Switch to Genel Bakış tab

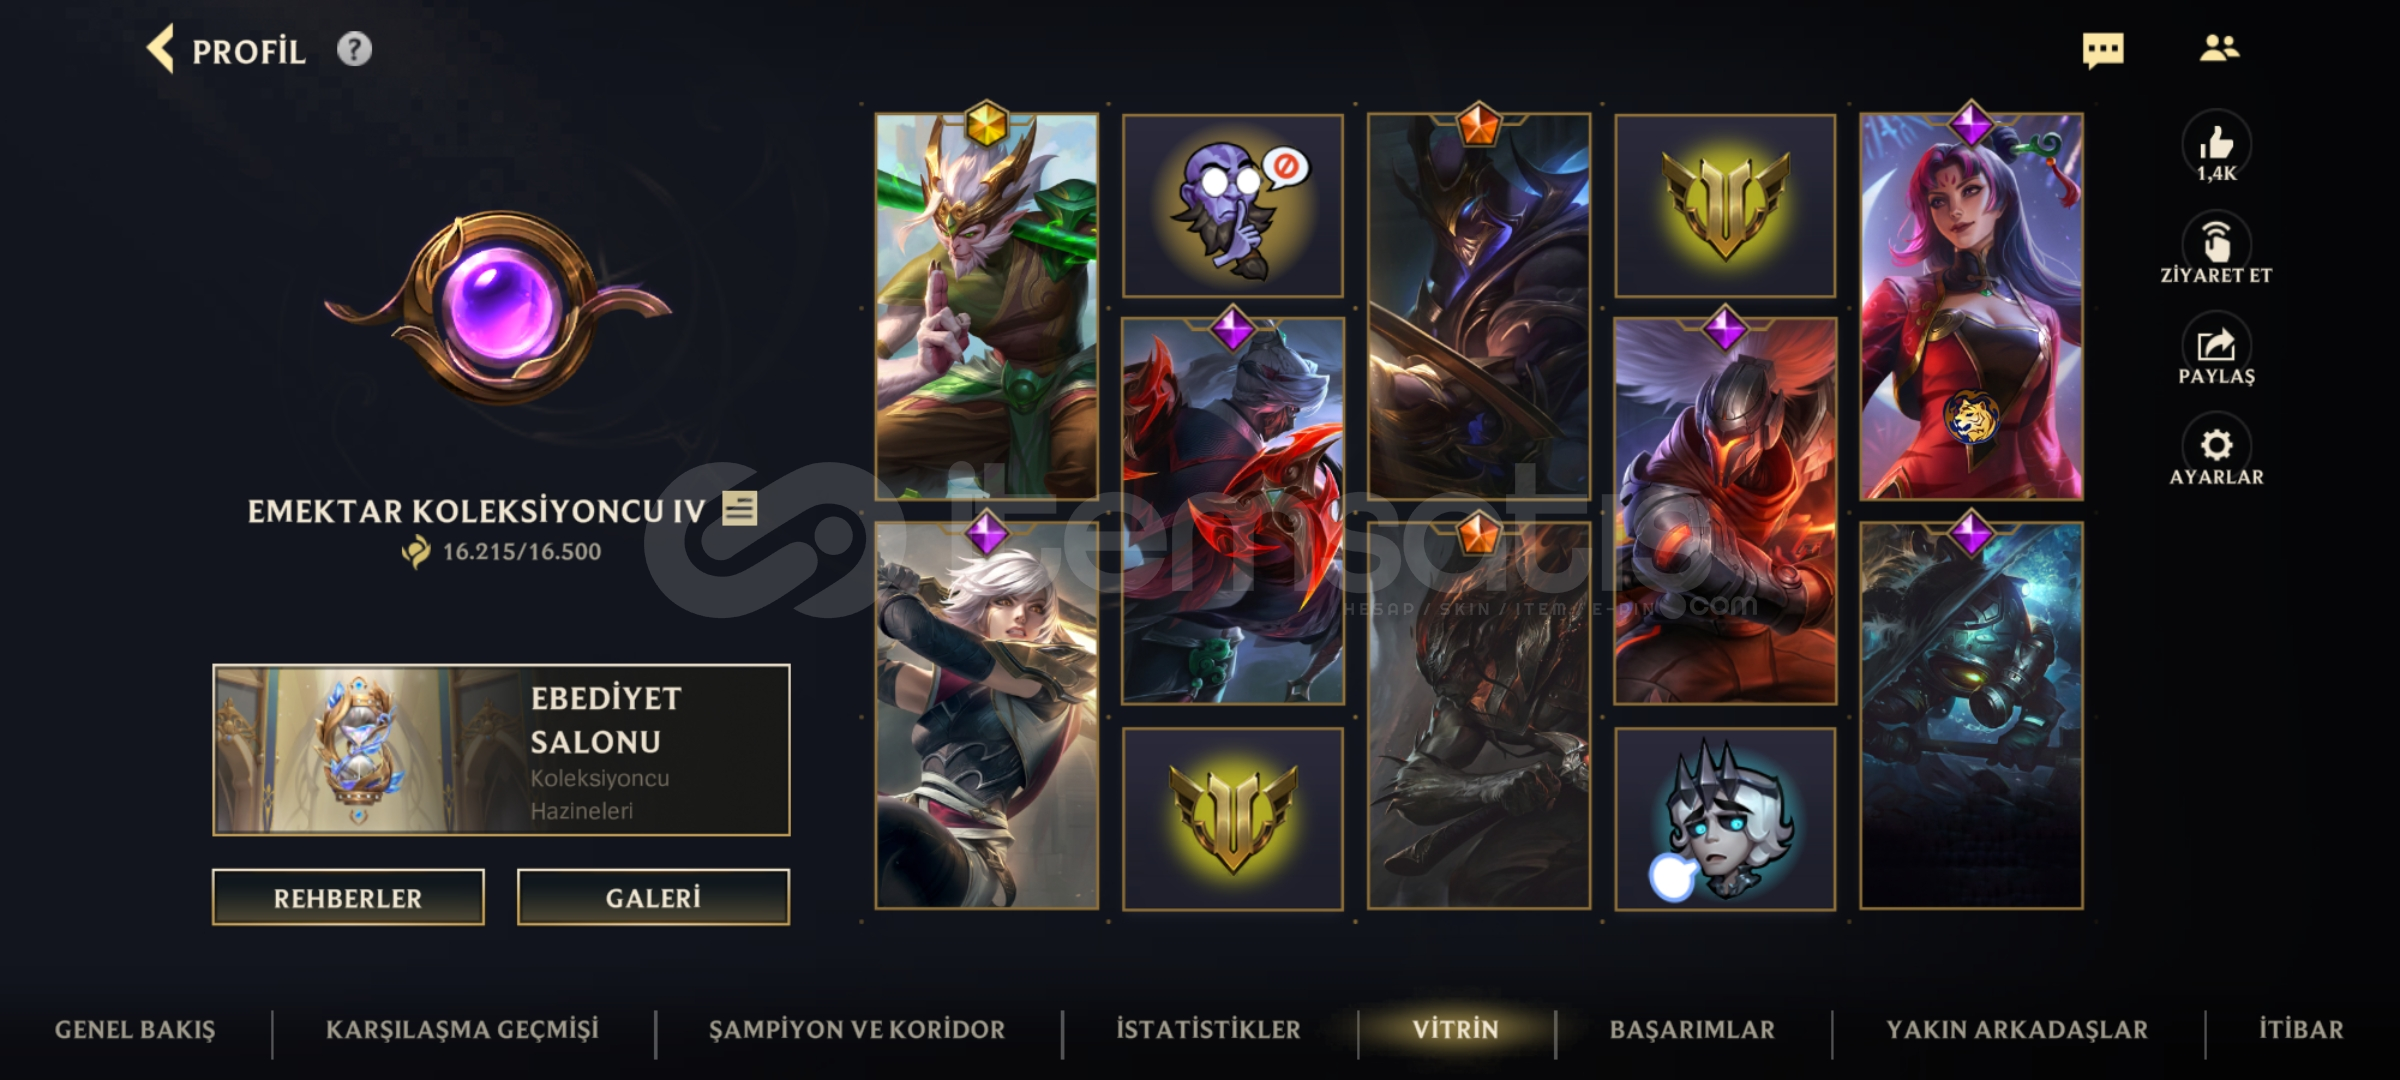click(135, 1030)
